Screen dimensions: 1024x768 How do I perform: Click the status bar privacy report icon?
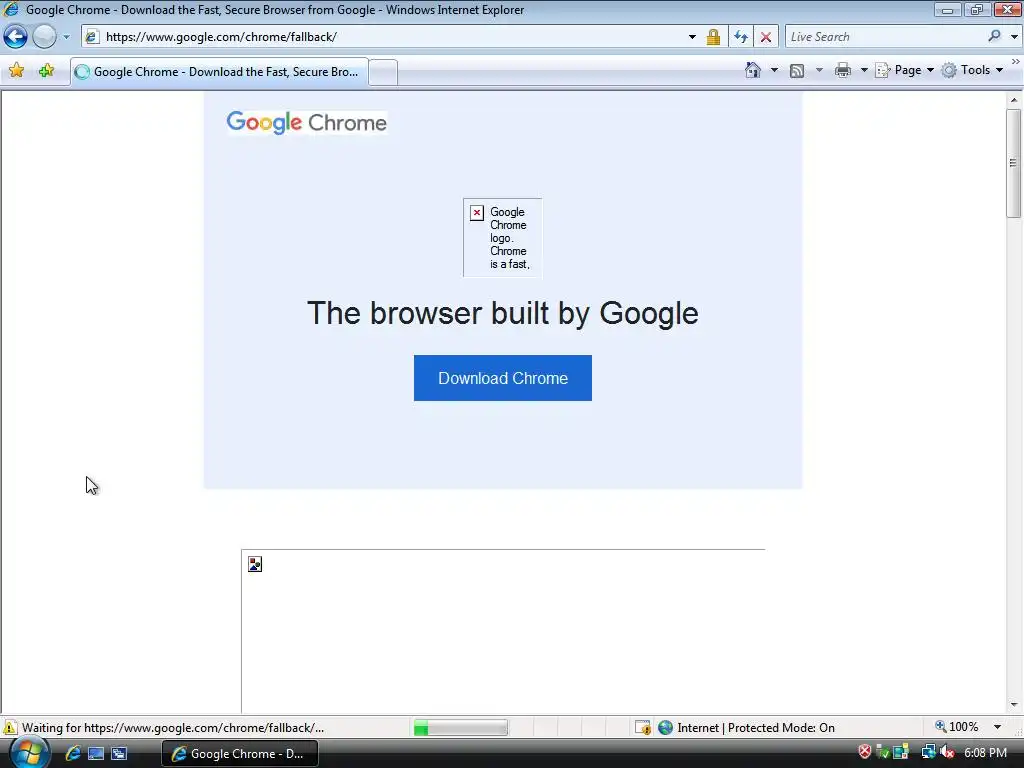click(x=643, y=728)
